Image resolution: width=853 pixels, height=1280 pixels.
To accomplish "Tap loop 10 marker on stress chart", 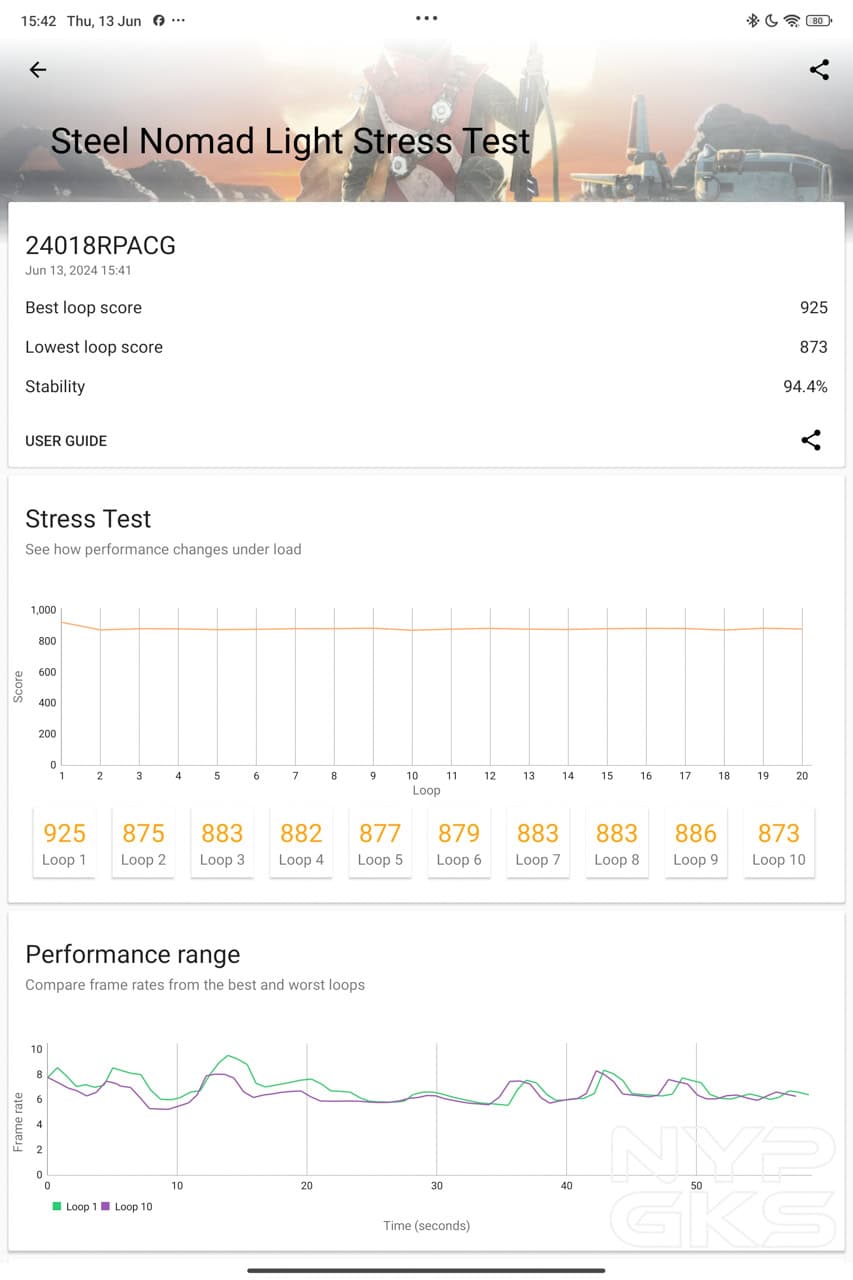I will 412,631.
